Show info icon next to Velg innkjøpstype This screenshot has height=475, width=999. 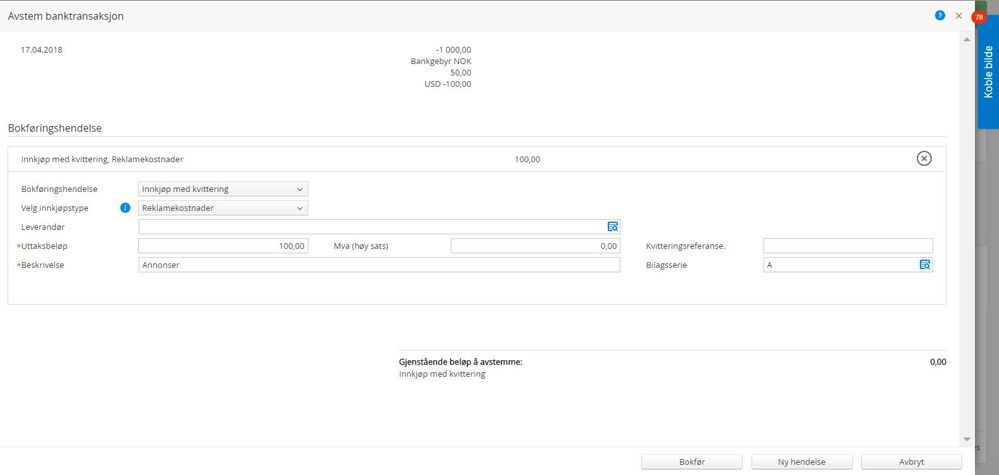[126, 208]
